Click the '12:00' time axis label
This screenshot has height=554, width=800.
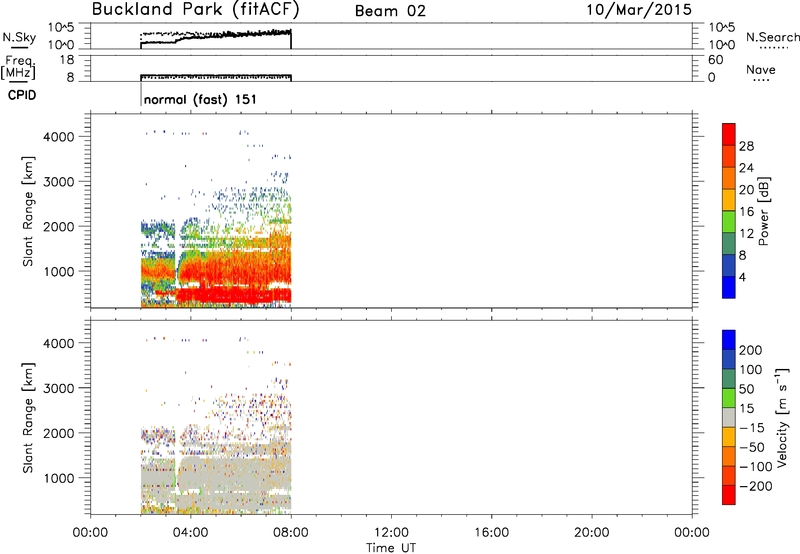click(391, 533)
